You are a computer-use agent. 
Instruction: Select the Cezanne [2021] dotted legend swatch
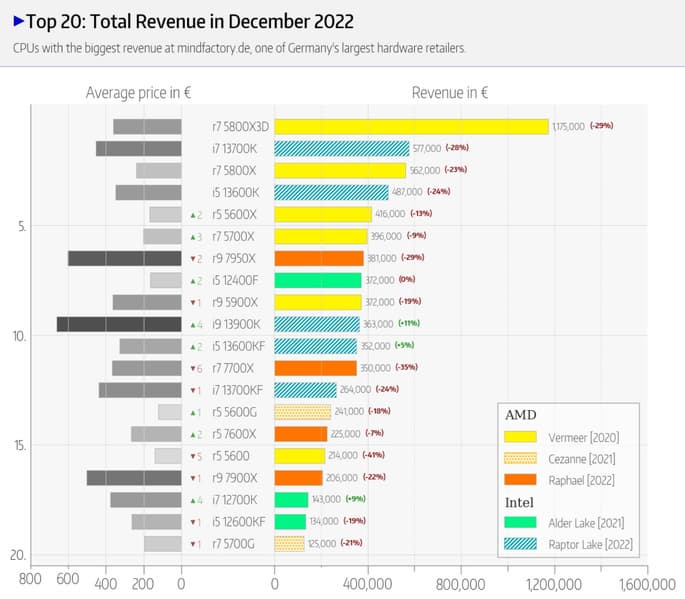click(520, 458)
